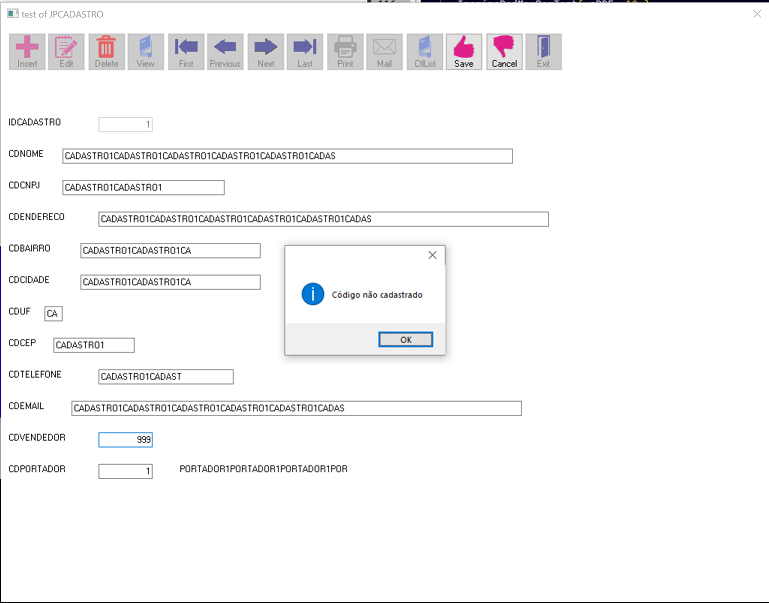The image size is (769, 603).
Task: Close the test of JPCADASTRO window
Action: pos(757,14)
